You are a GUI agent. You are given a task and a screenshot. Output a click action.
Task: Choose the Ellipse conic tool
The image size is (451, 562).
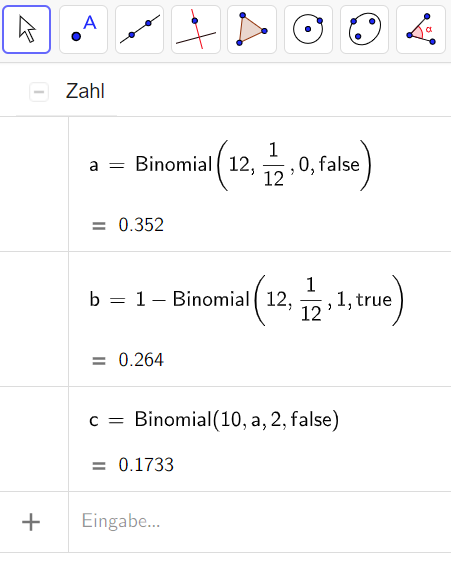[364, 30]
